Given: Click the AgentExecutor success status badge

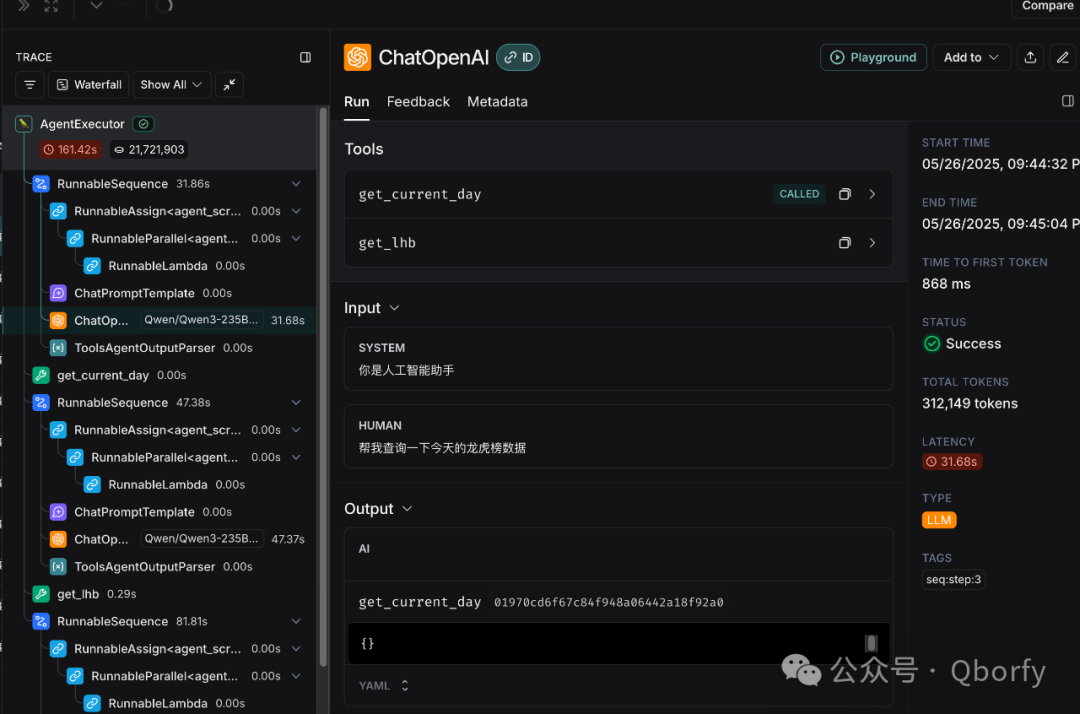Looking at the screenshot, I should point(143,124).
